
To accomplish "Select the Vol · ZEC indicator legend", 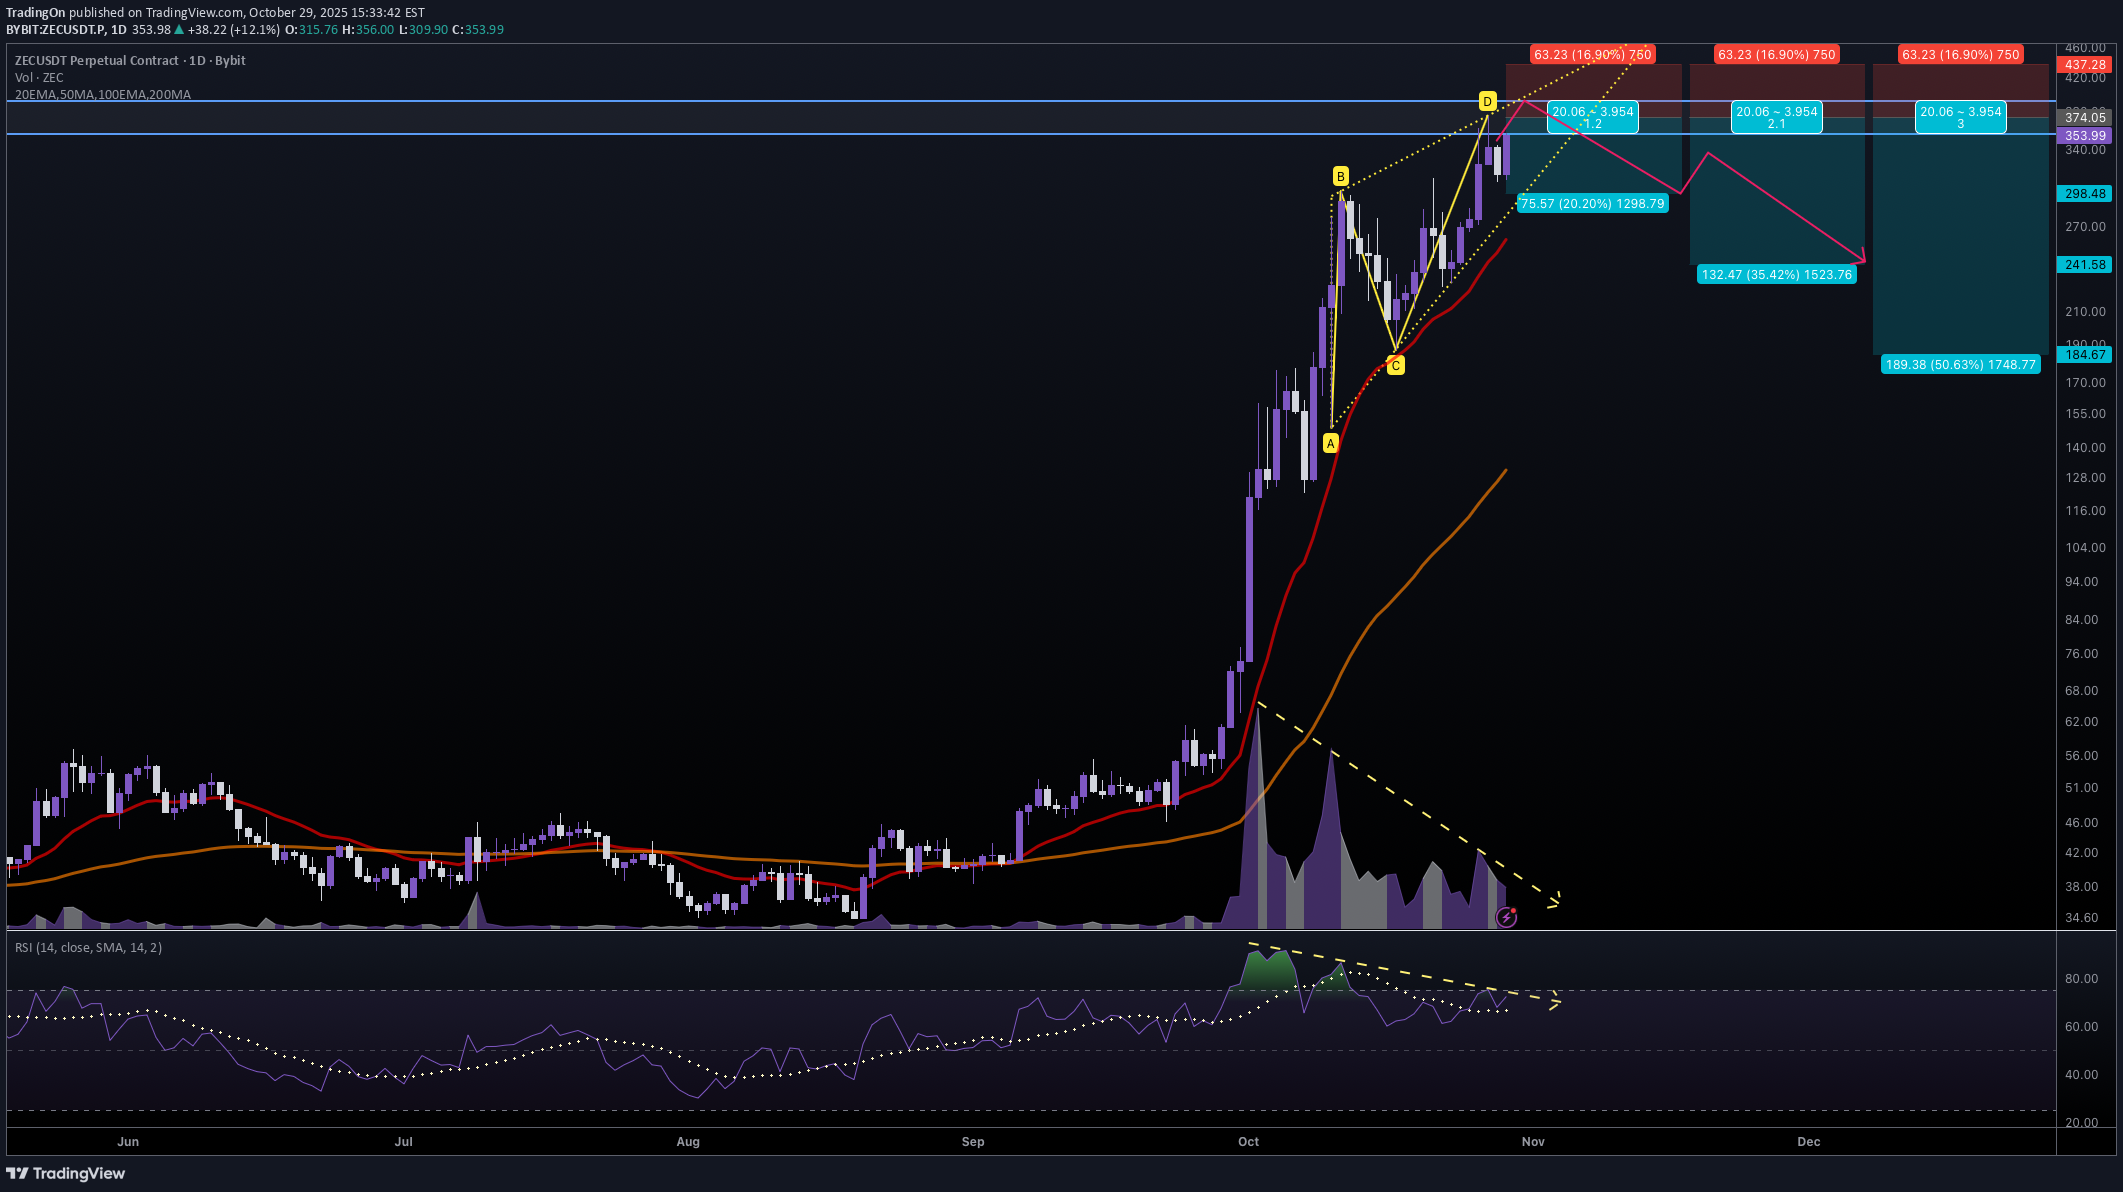I will click(x=38, y=77).
